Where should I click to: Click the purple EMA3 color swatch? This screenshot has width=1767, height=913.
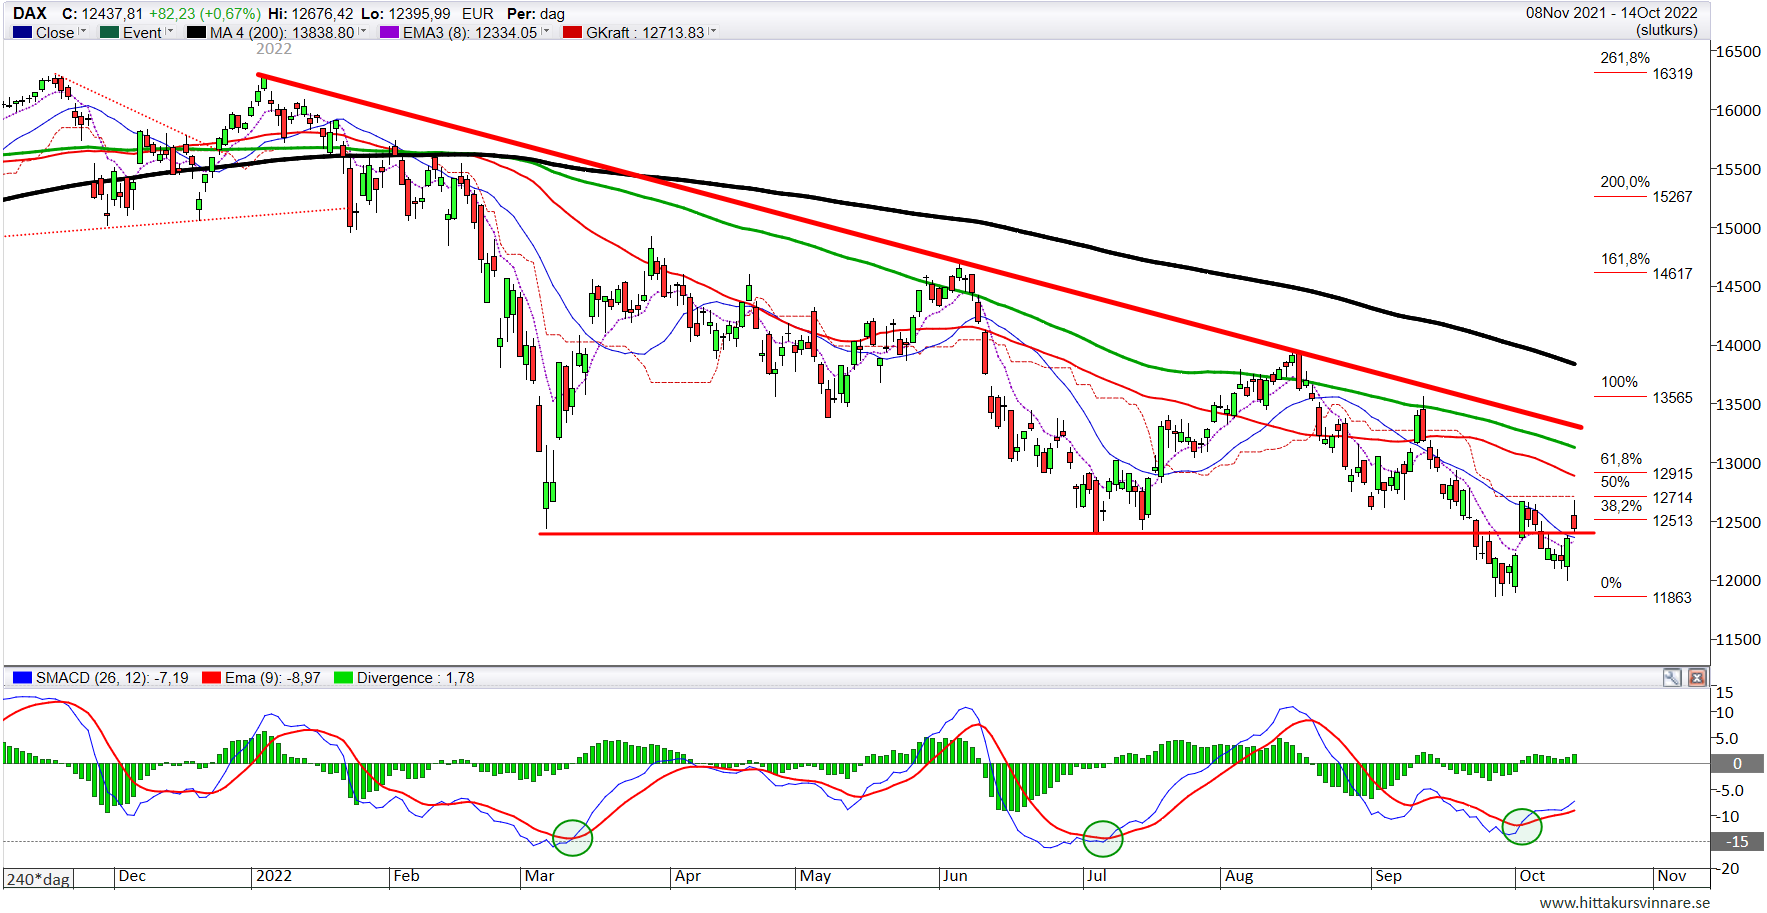(x=389, y=33)
